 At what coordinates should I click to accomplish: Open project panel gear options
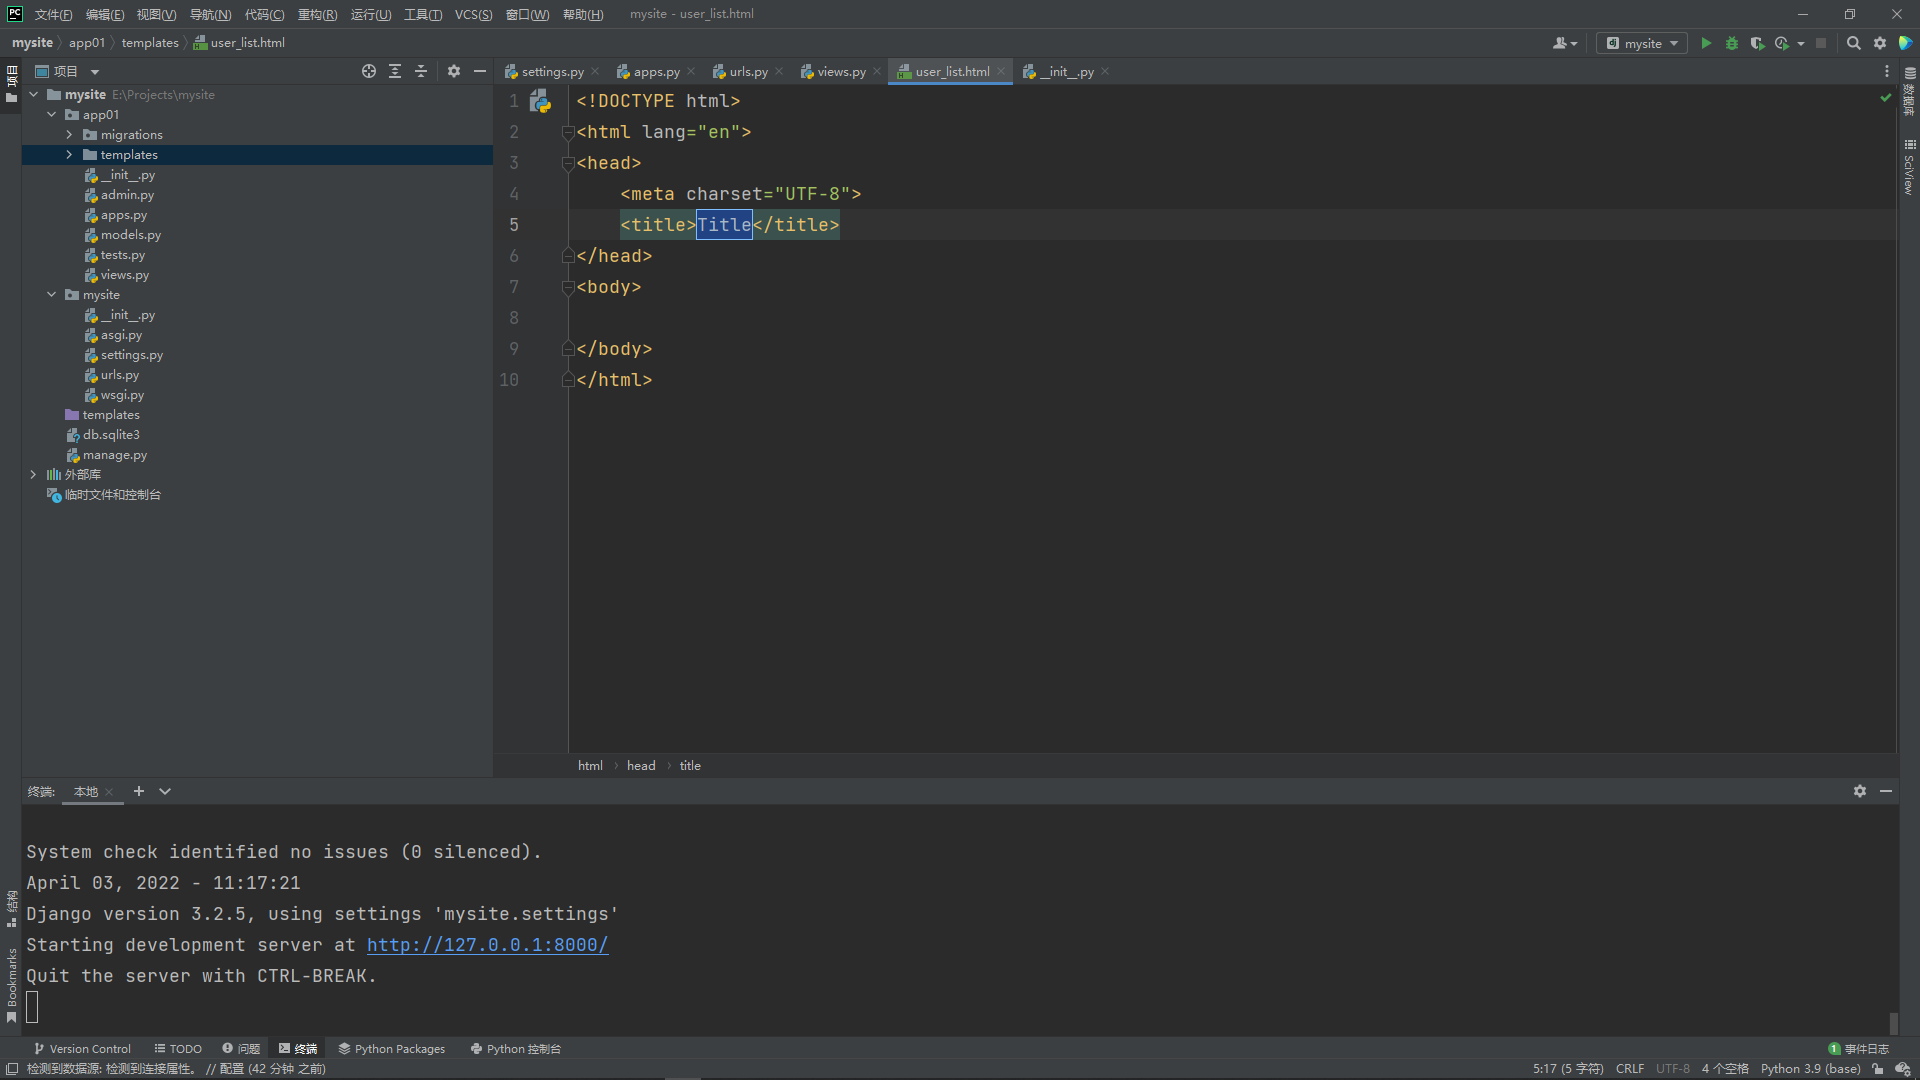pyautogui.click(x=454, y=71)
